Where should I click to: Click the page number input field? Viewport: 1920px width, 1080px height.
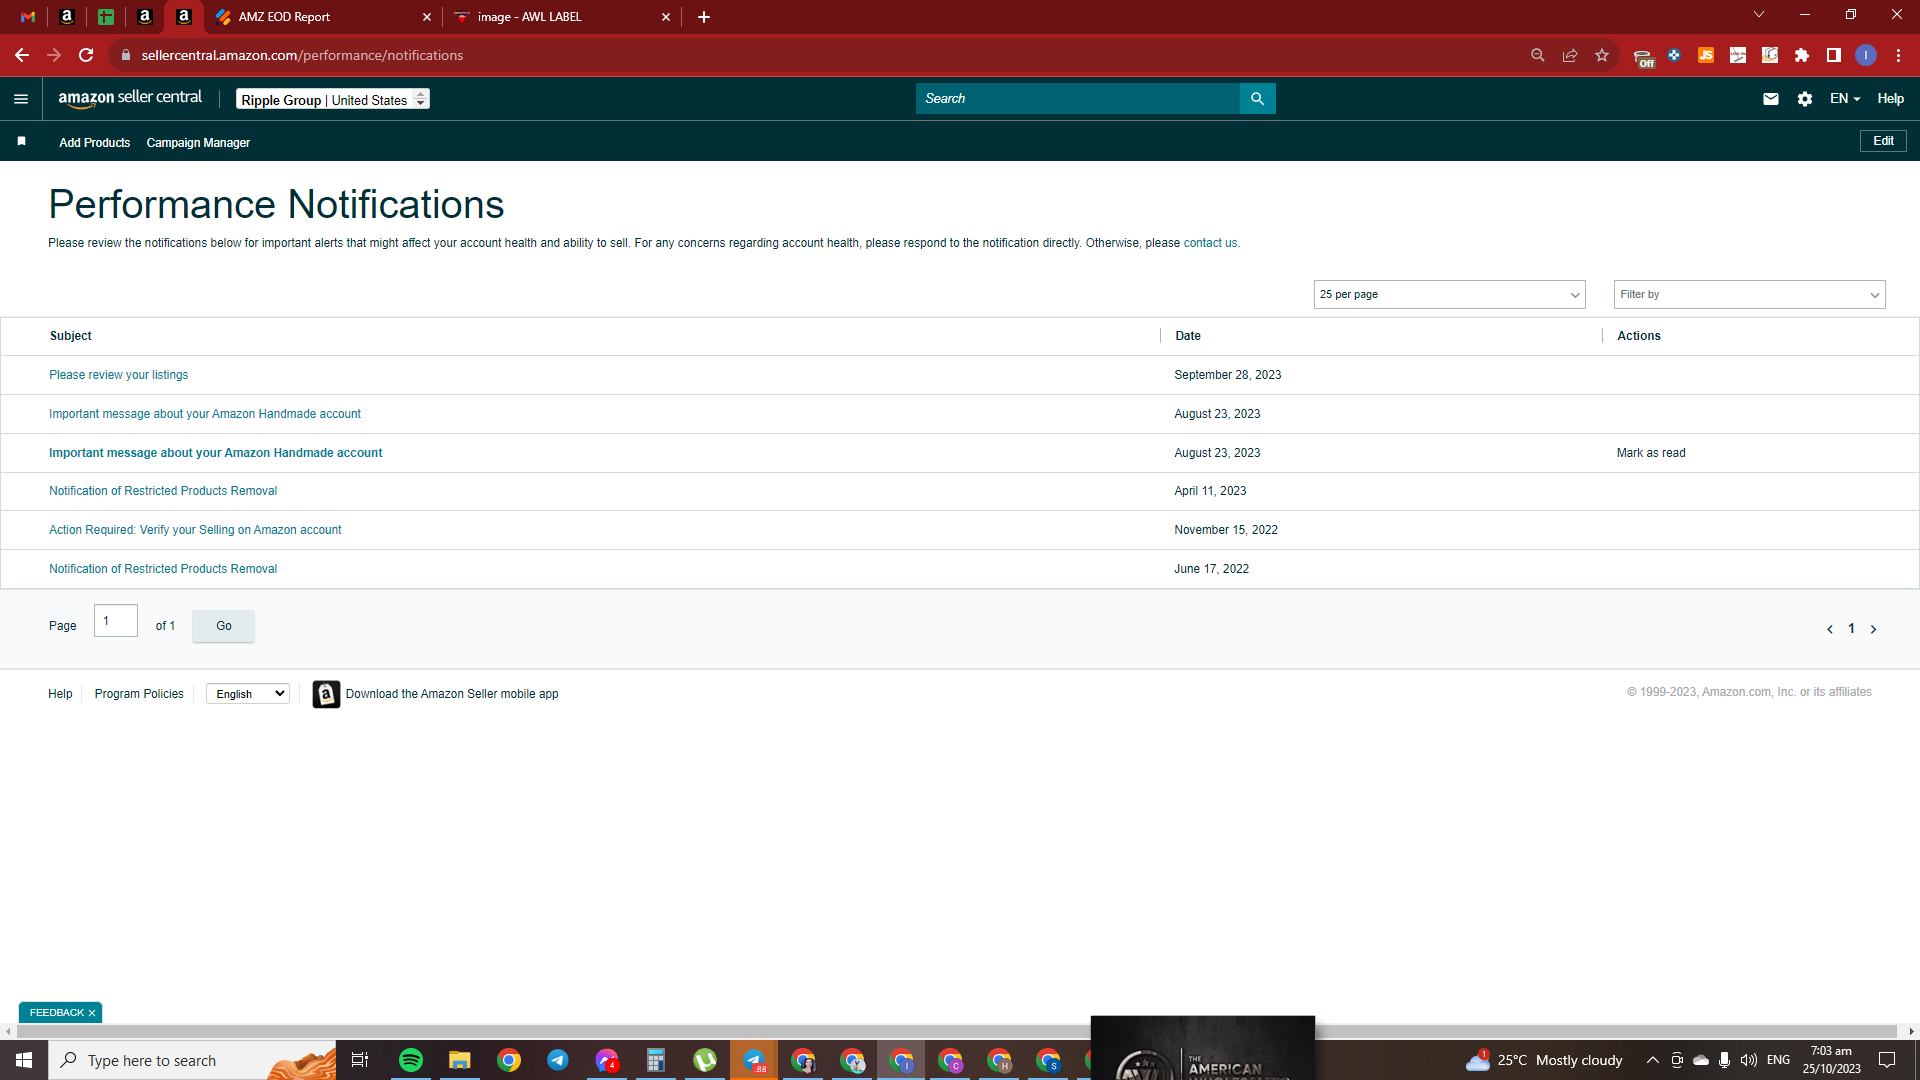click(x=116, y=621)
